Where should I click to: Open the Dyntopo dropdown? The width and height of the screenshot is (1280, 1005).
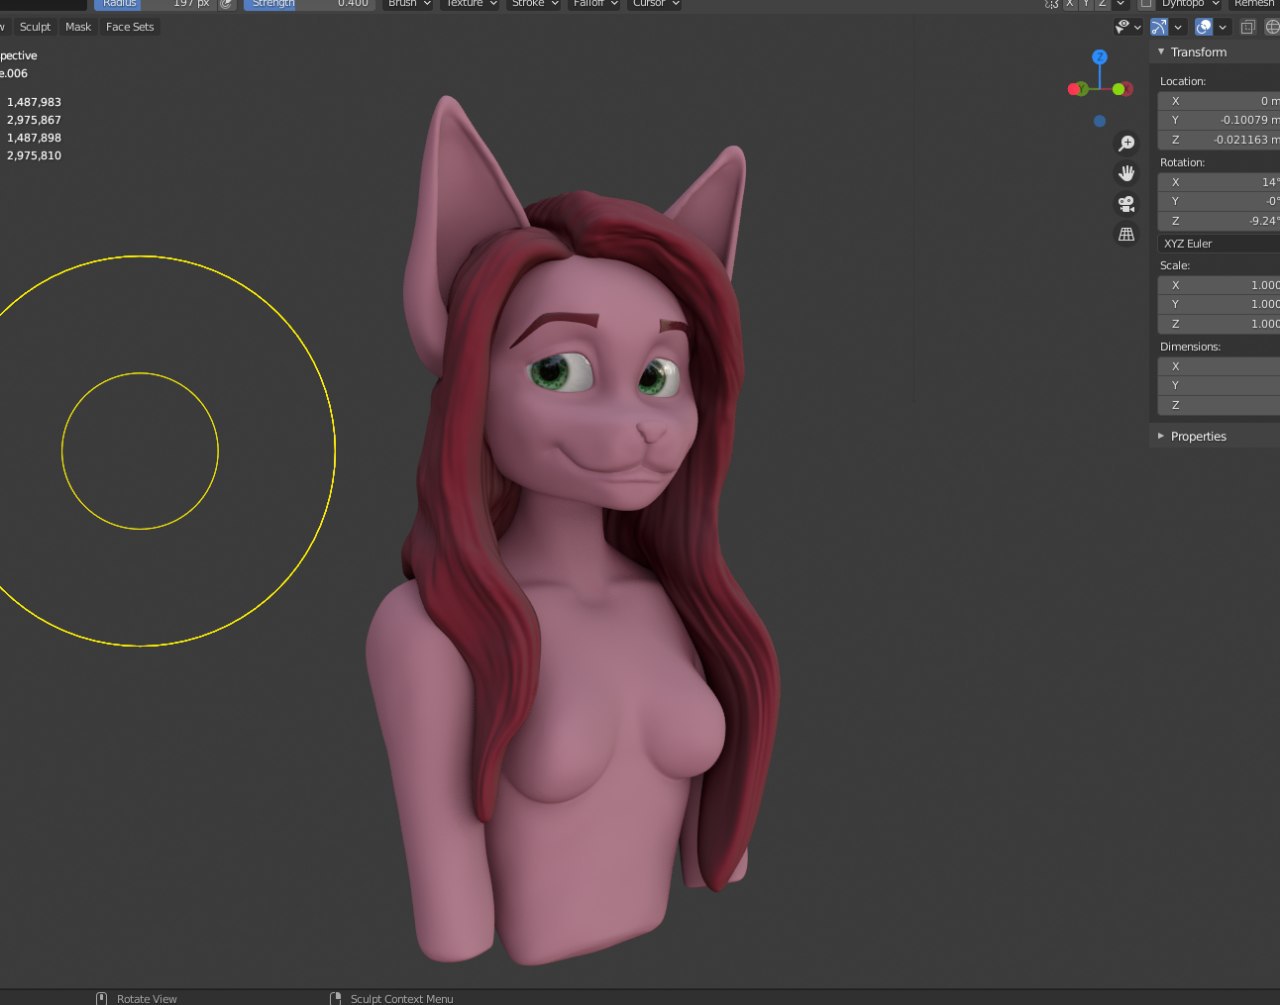coord(1190,4)
